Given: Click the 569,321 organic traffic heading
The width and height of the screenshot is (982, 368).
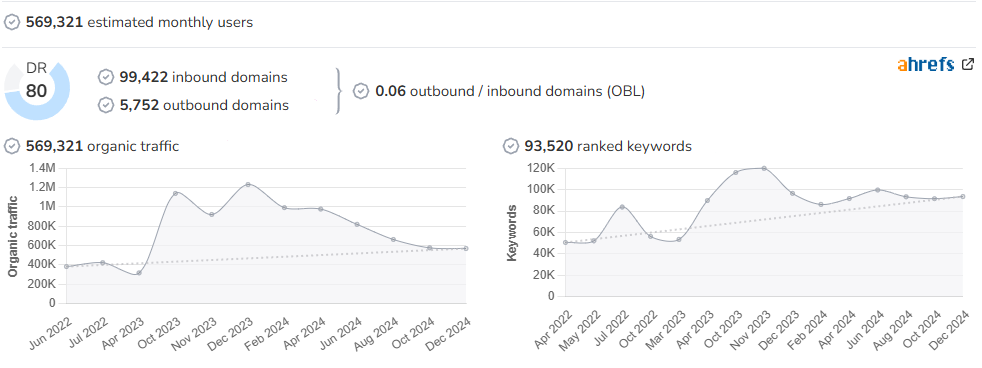Looking at the screenshot, I should (102, 146).
